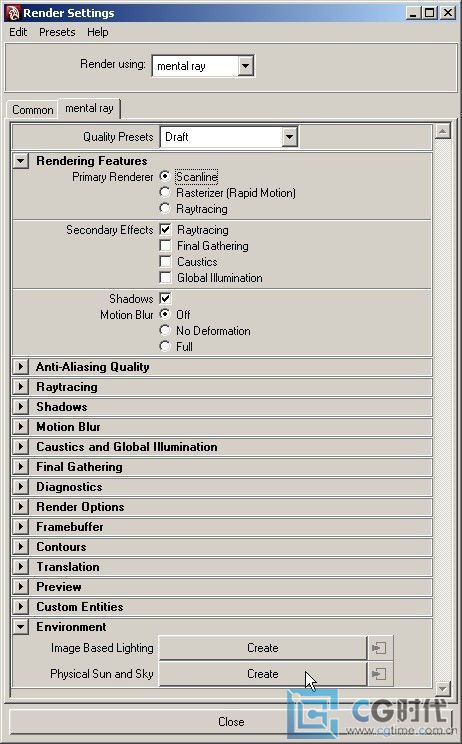Click the scrollbar up arrow
Image resolution: width=462 pixels, height=744 pixels.
coord(442,130)
